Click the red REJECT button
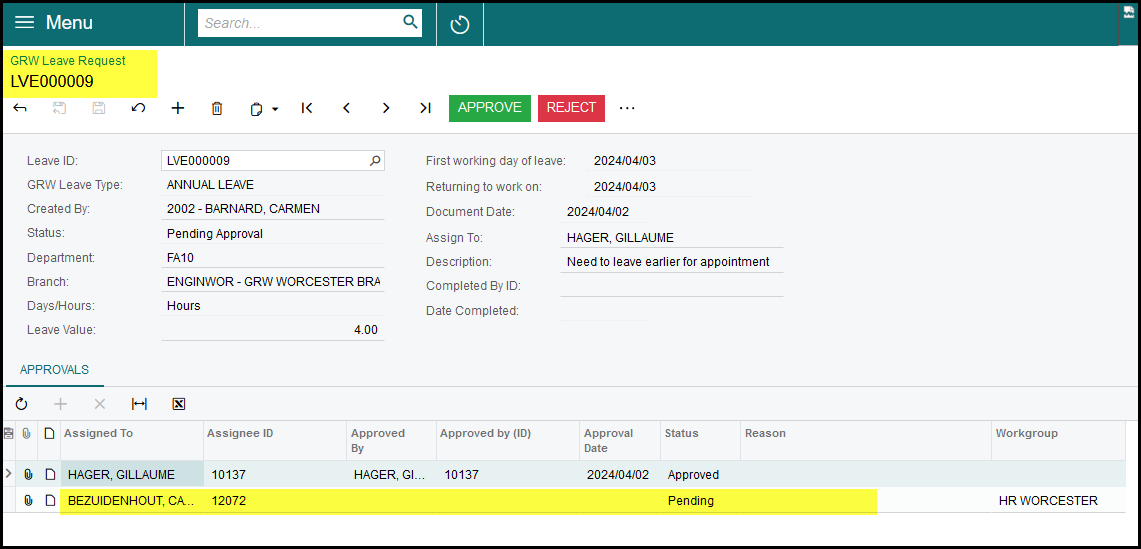This screenshot has width=1141, height=549. 571,108
